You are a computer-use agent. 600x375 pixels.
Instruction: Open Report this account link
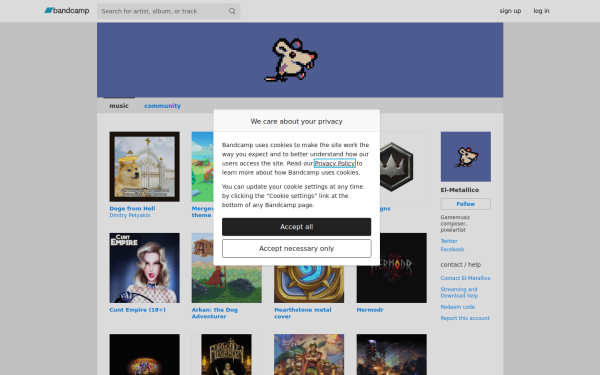pyautogui.click(x=465, y=318)
